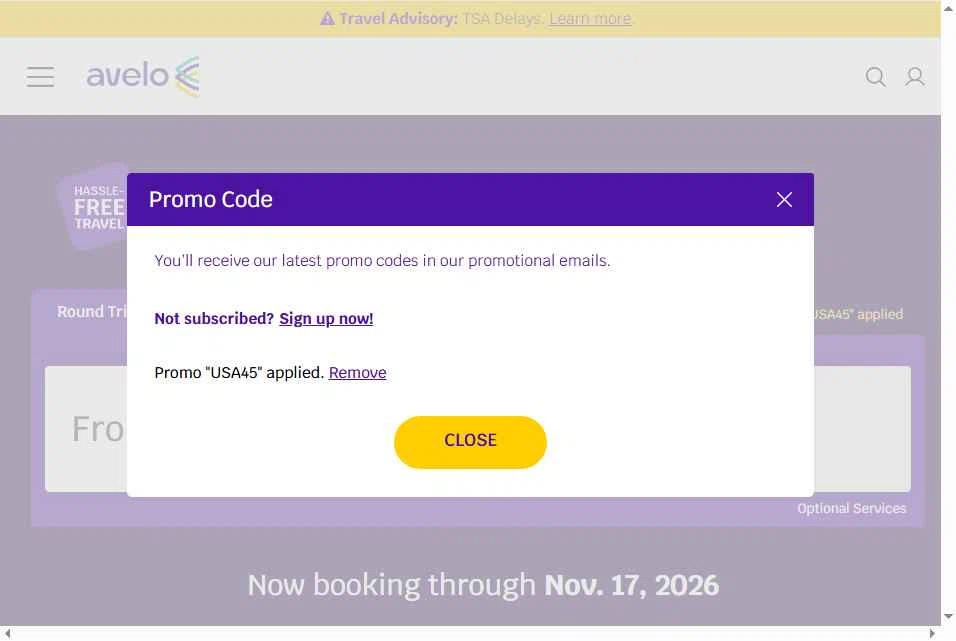Screen dimensions: 956x641
Task: Click the Avelo logo
Action: click(143, 76)
